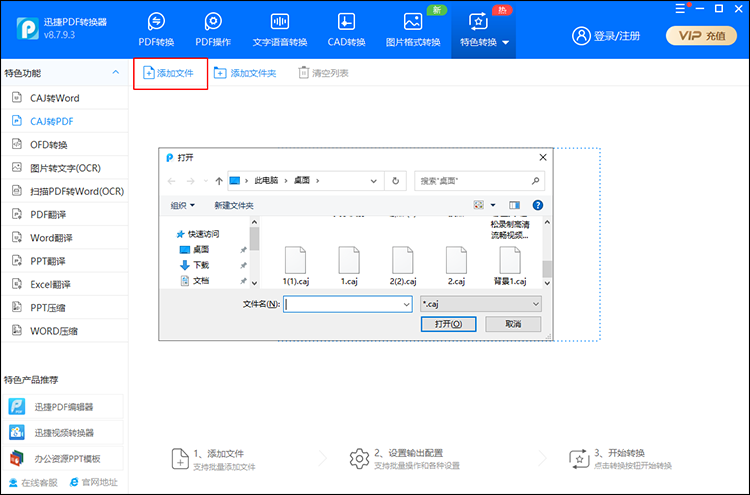
Task: Select 桌面 in navigation tree
Action: (x=195, y=250)
